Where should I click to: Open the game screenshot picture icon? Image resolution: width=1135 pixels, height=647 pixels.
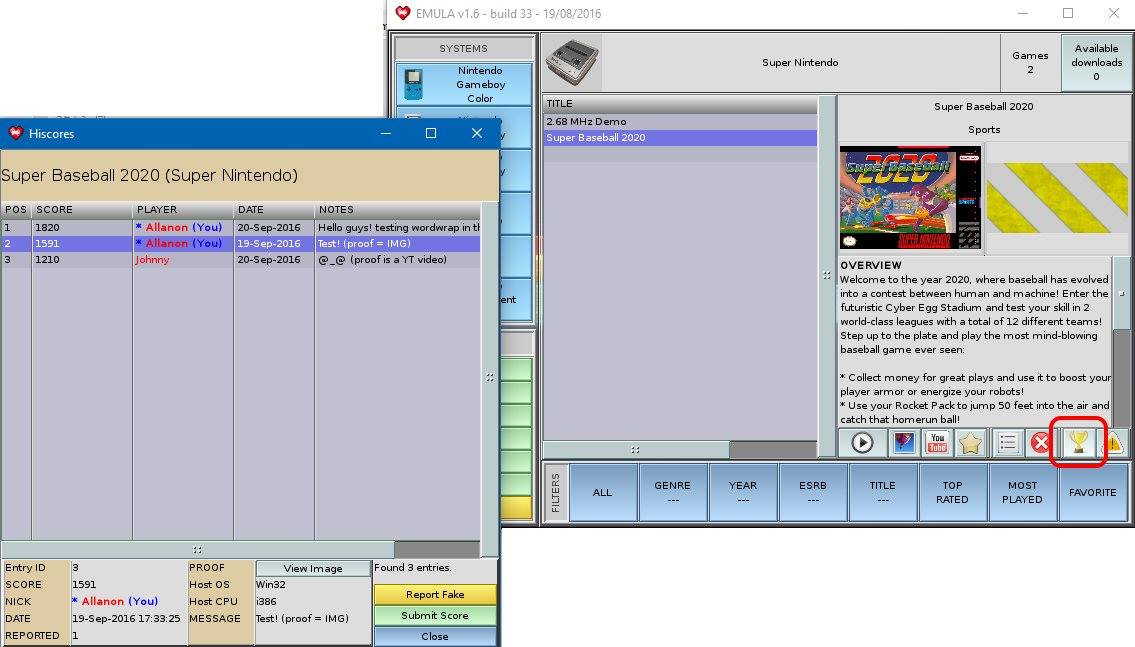904,442
